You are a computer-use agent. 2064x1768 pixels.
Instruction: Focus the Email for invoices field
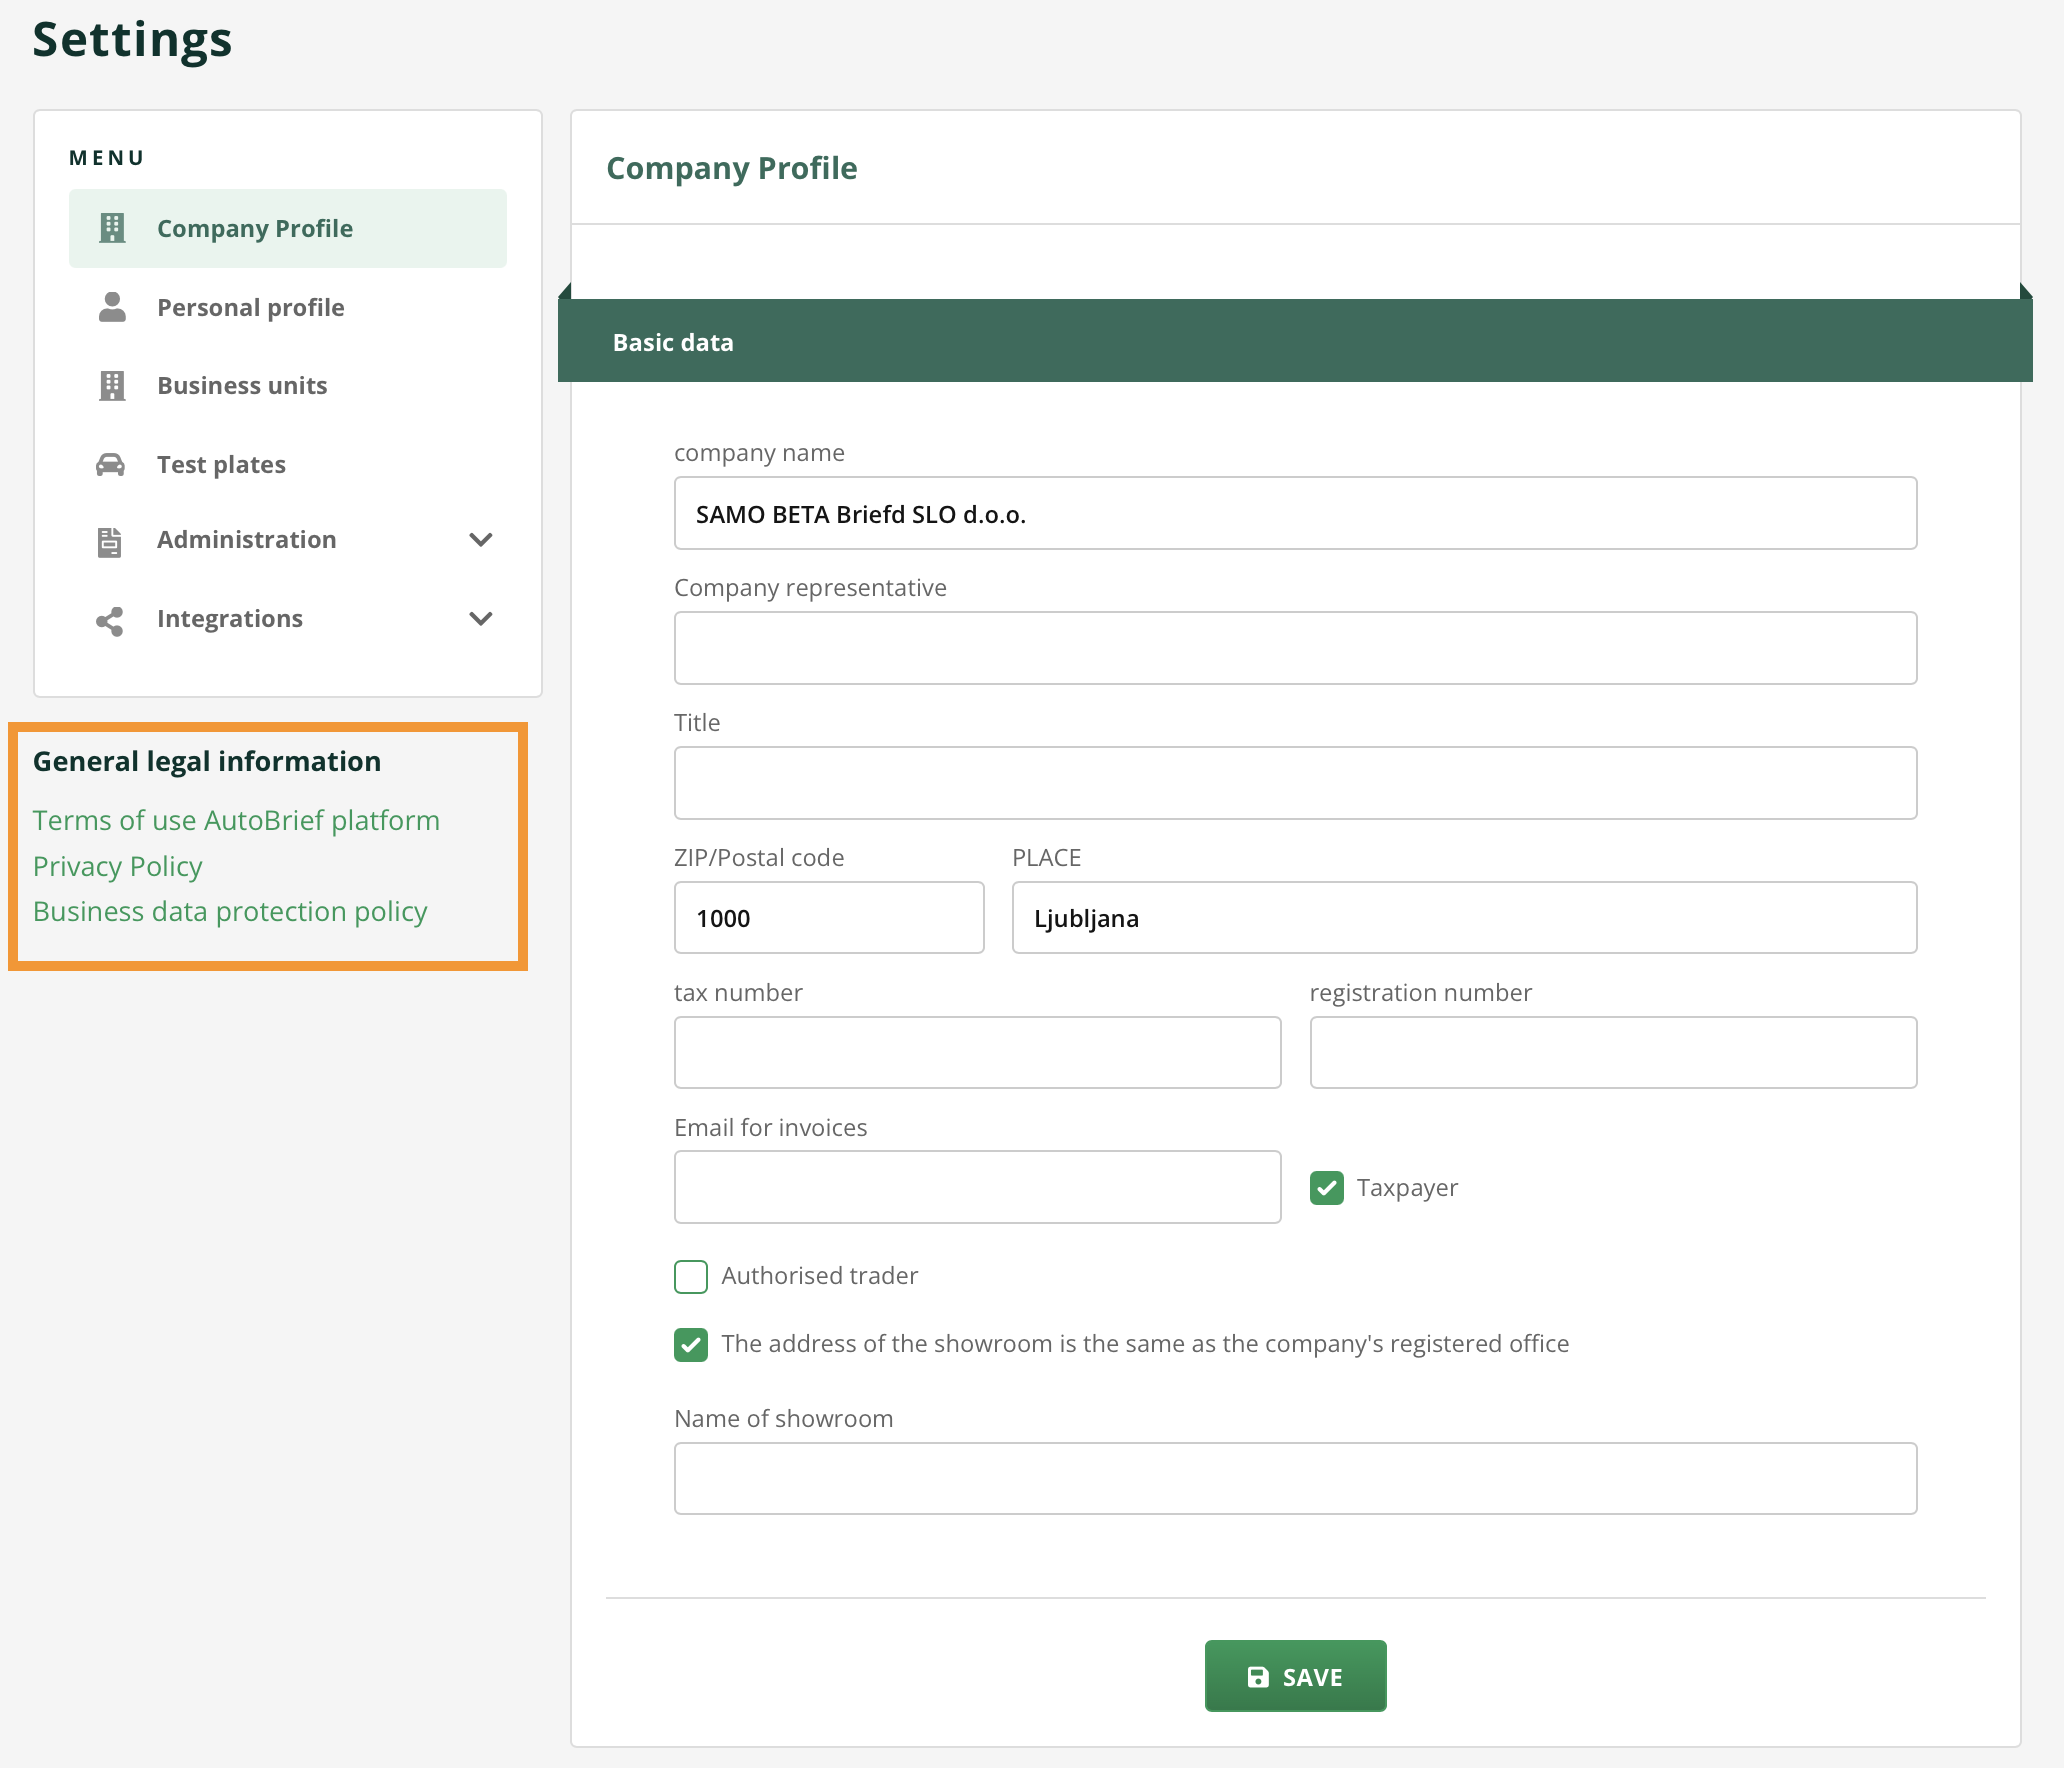tap(977, 1187)
